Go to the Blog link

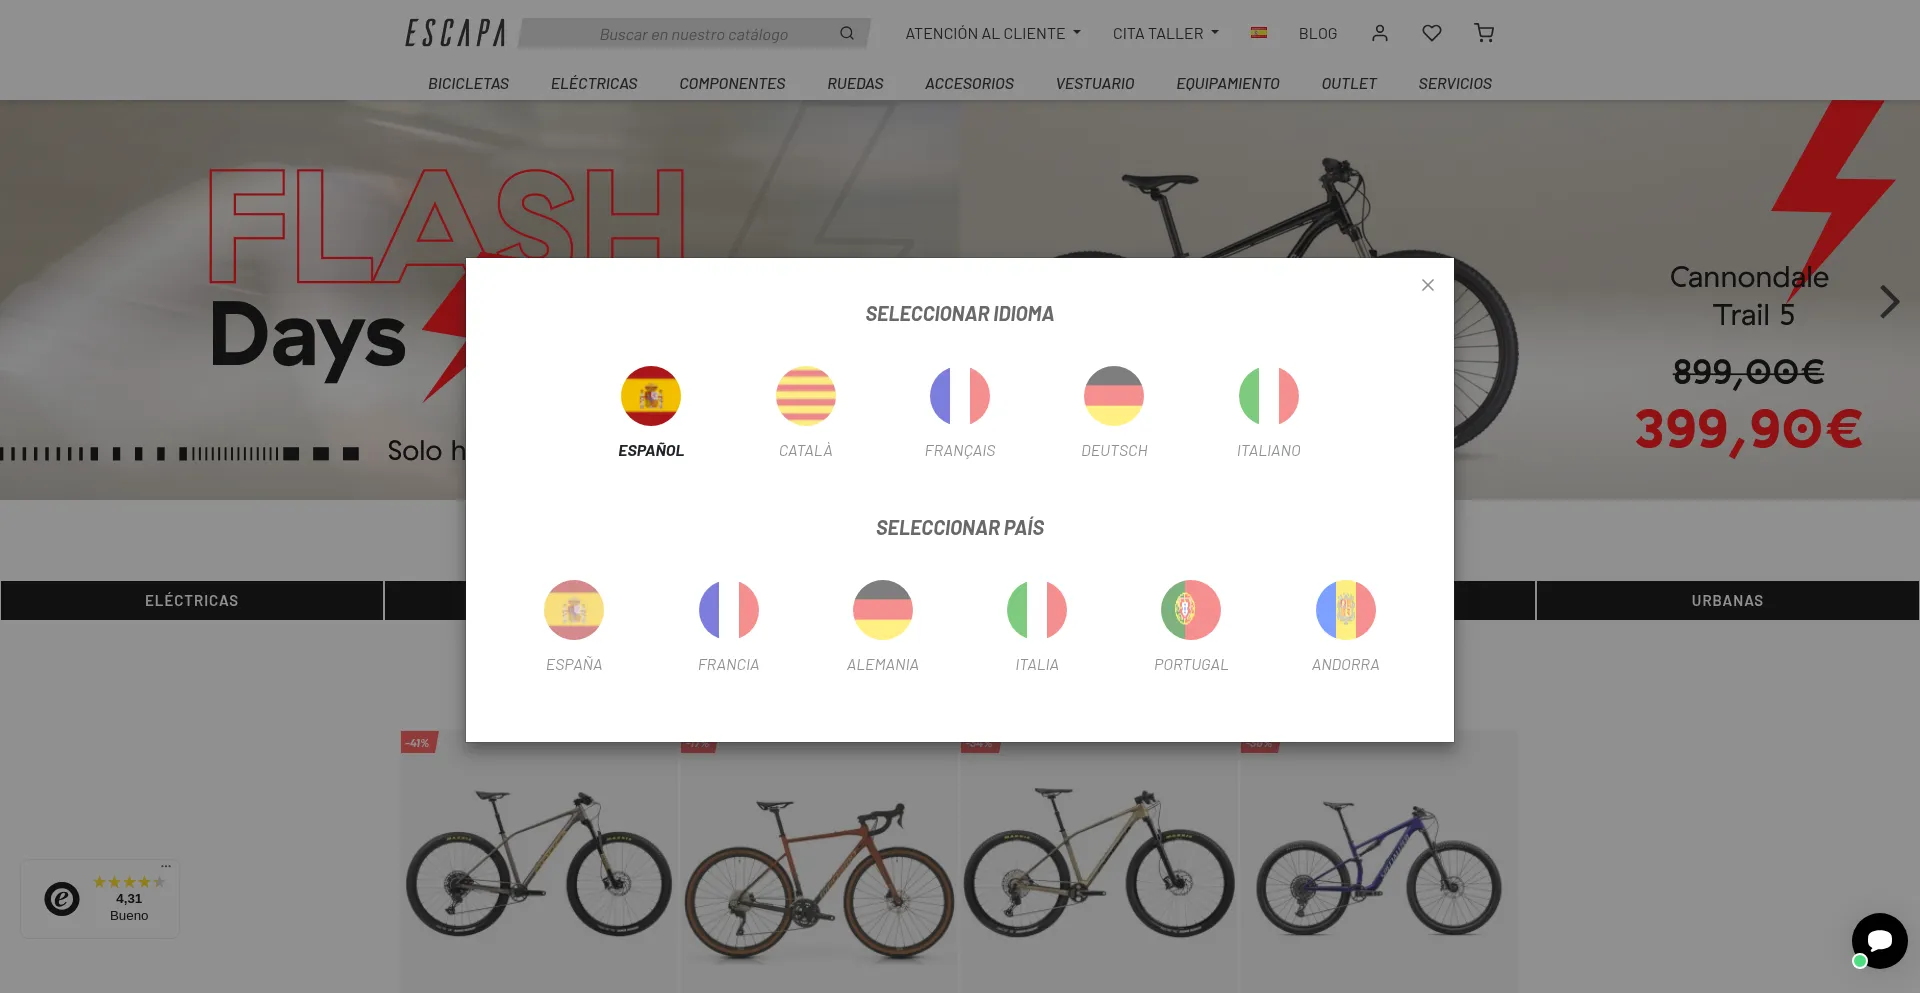coord(1318,33)
